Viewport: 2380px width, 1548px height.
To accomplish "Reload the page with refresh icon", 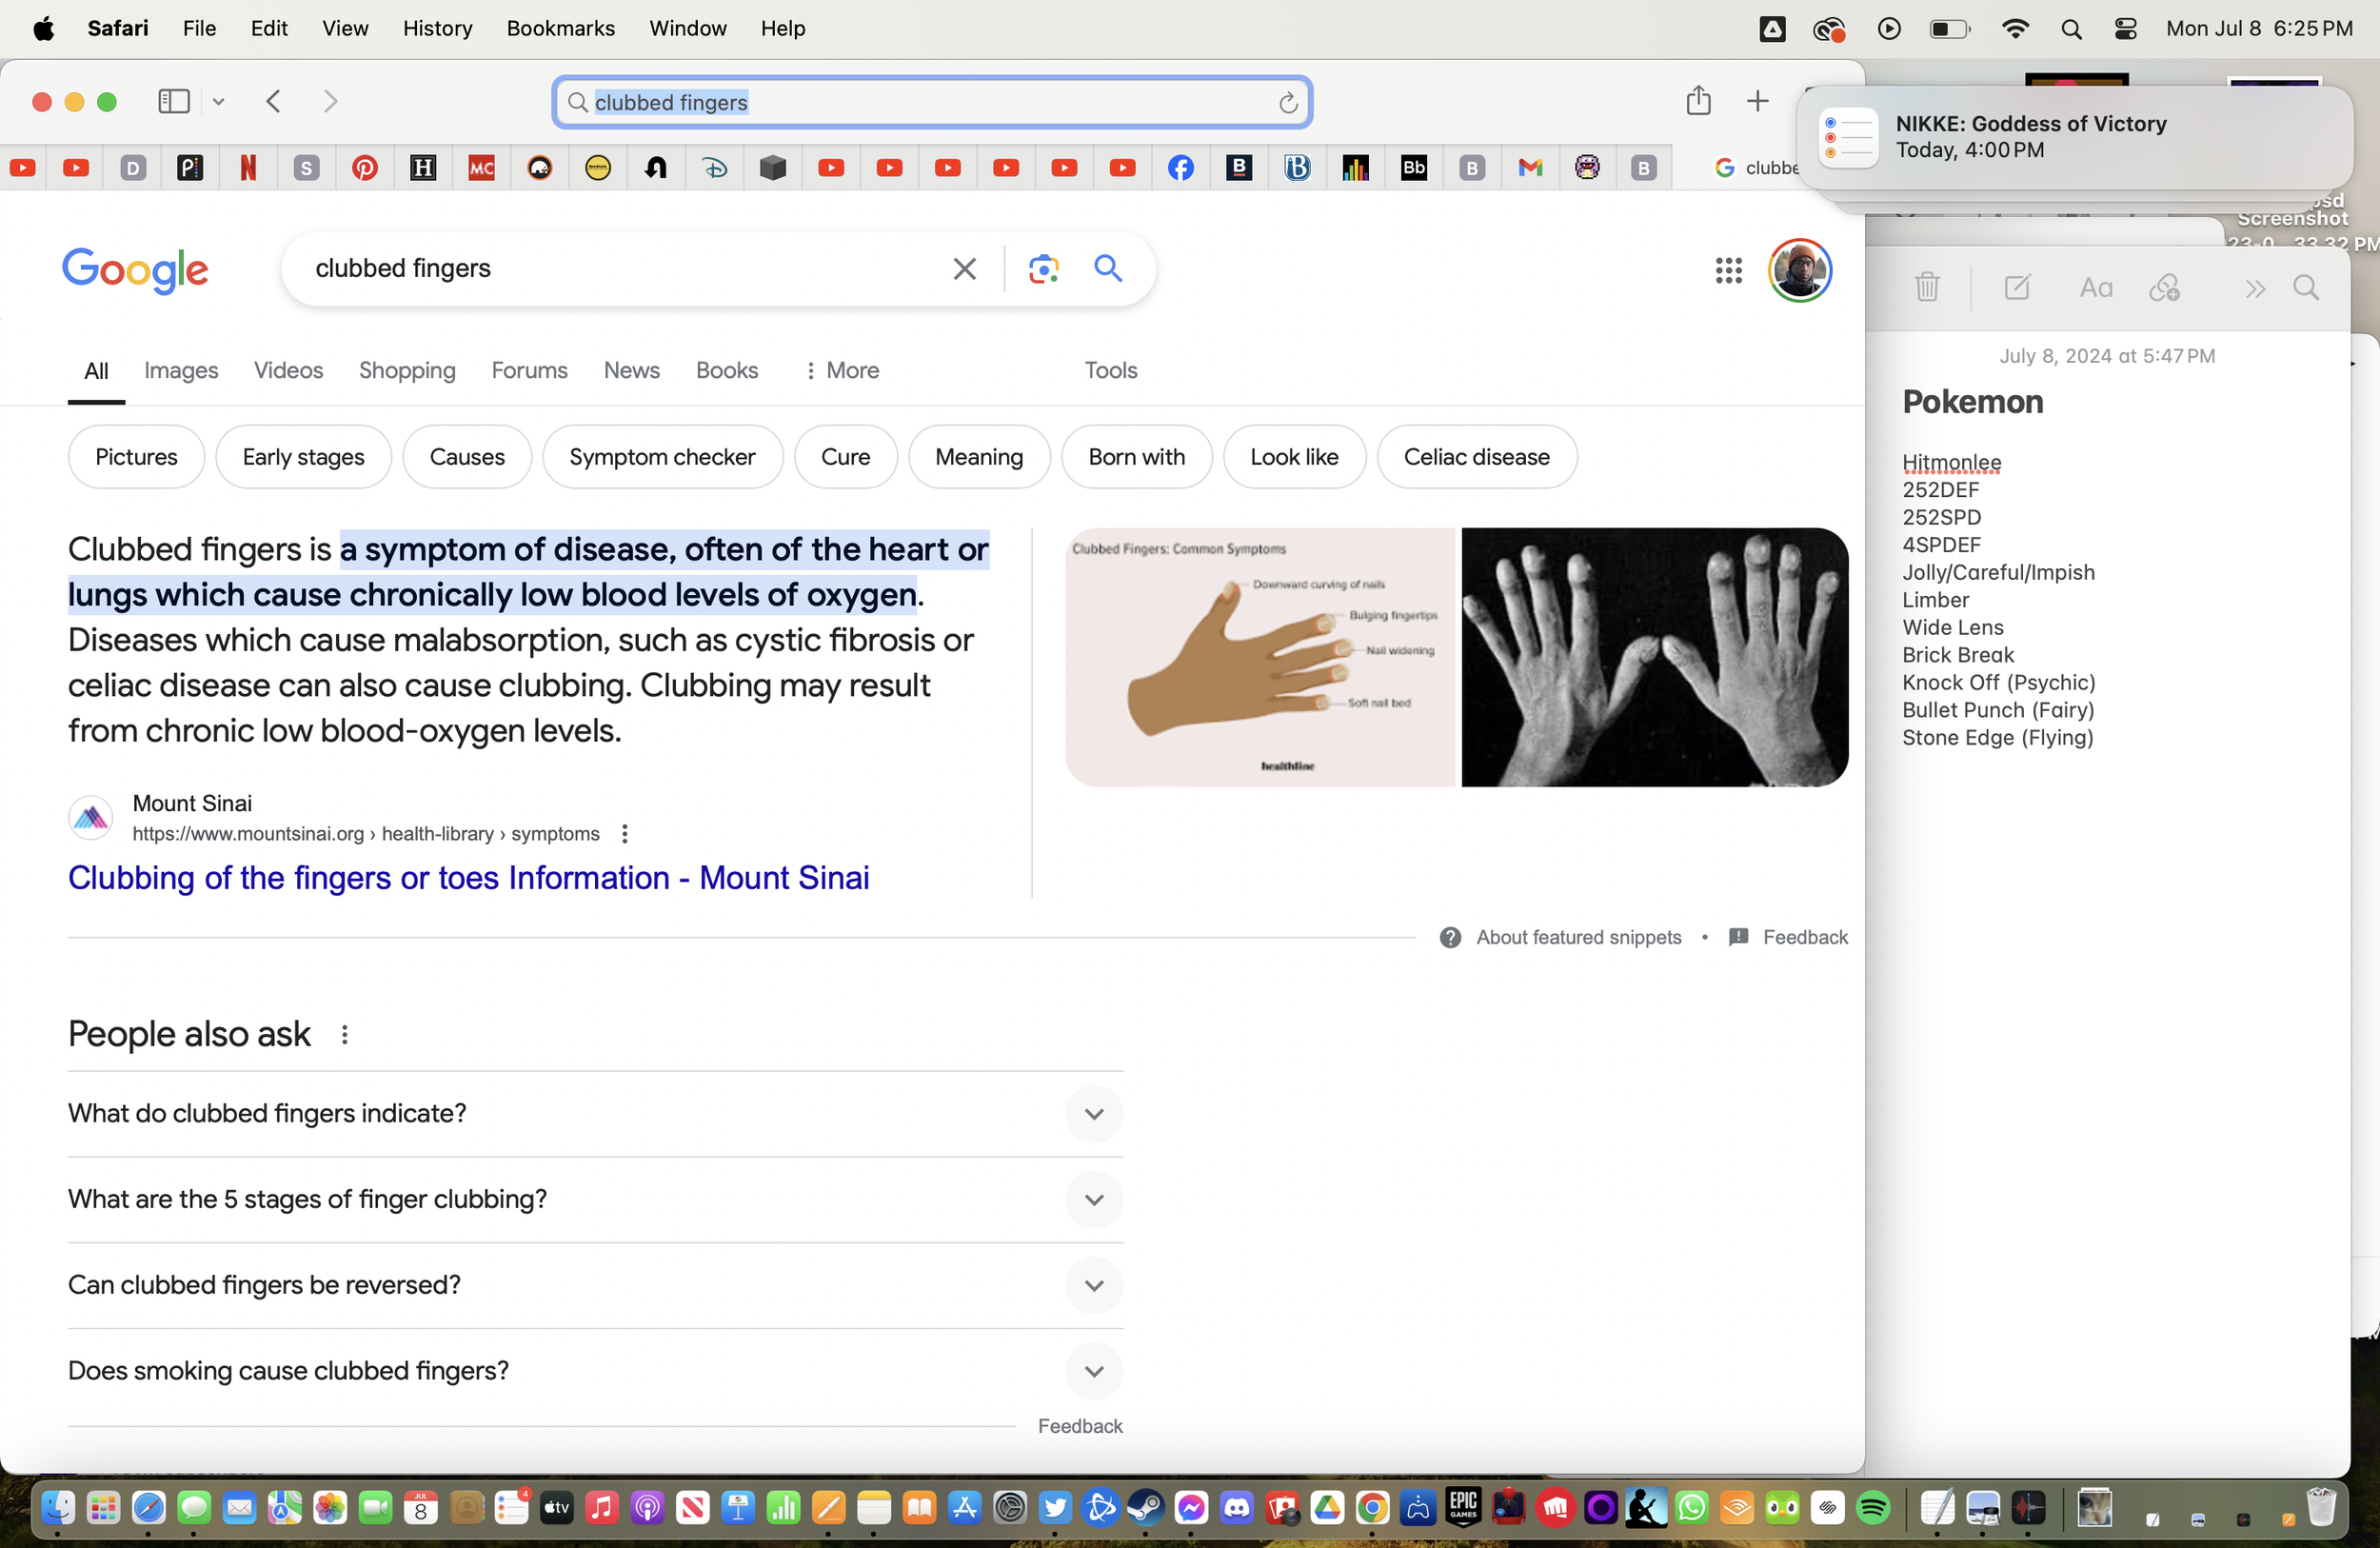I will tap(1288, 102).
